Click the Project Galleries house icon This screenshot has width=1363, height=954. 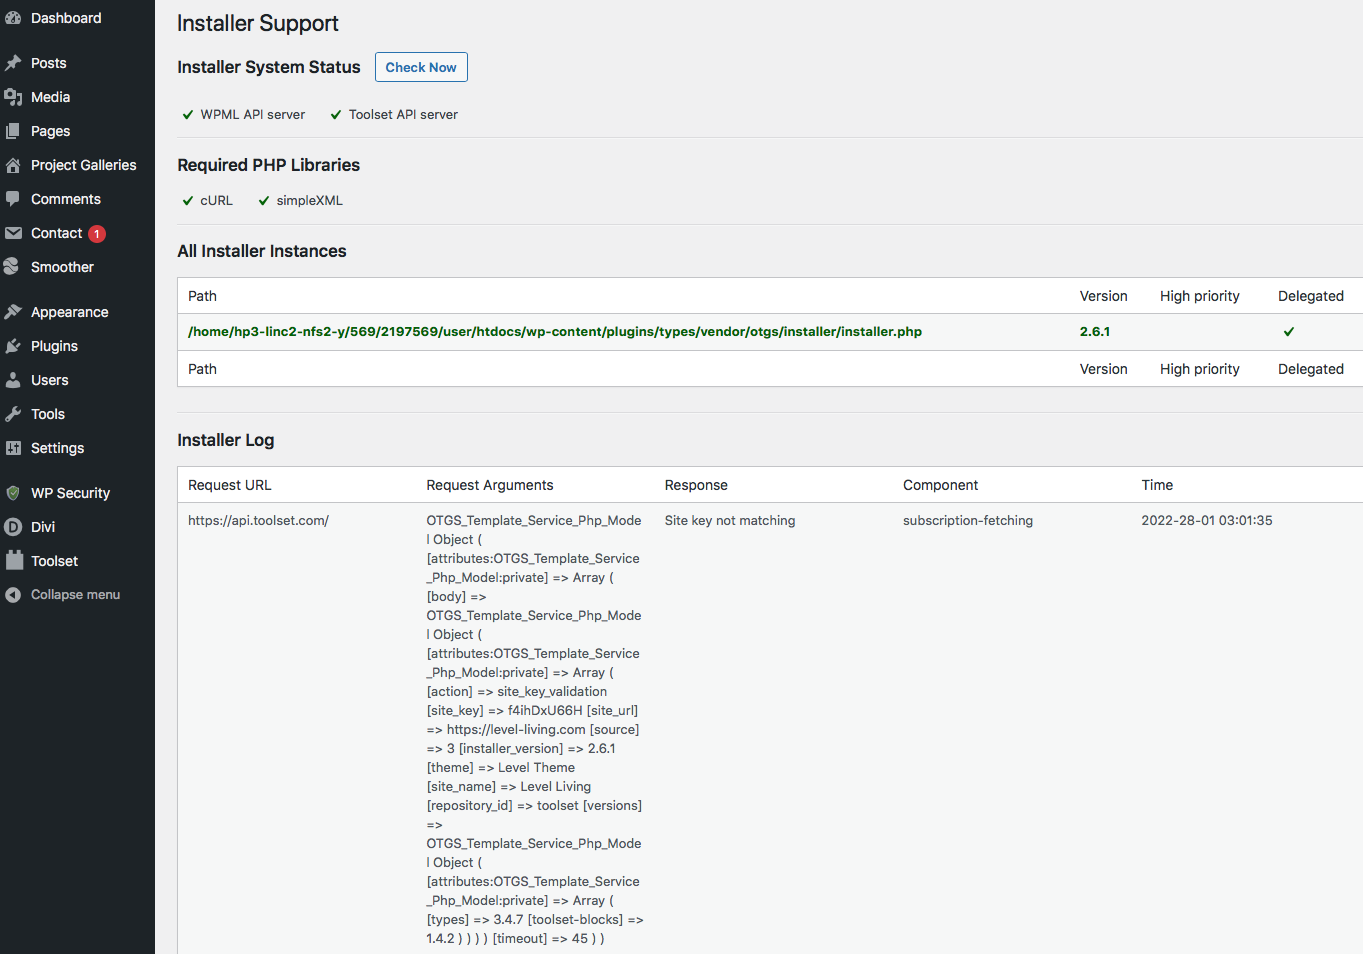coord(13,165)
